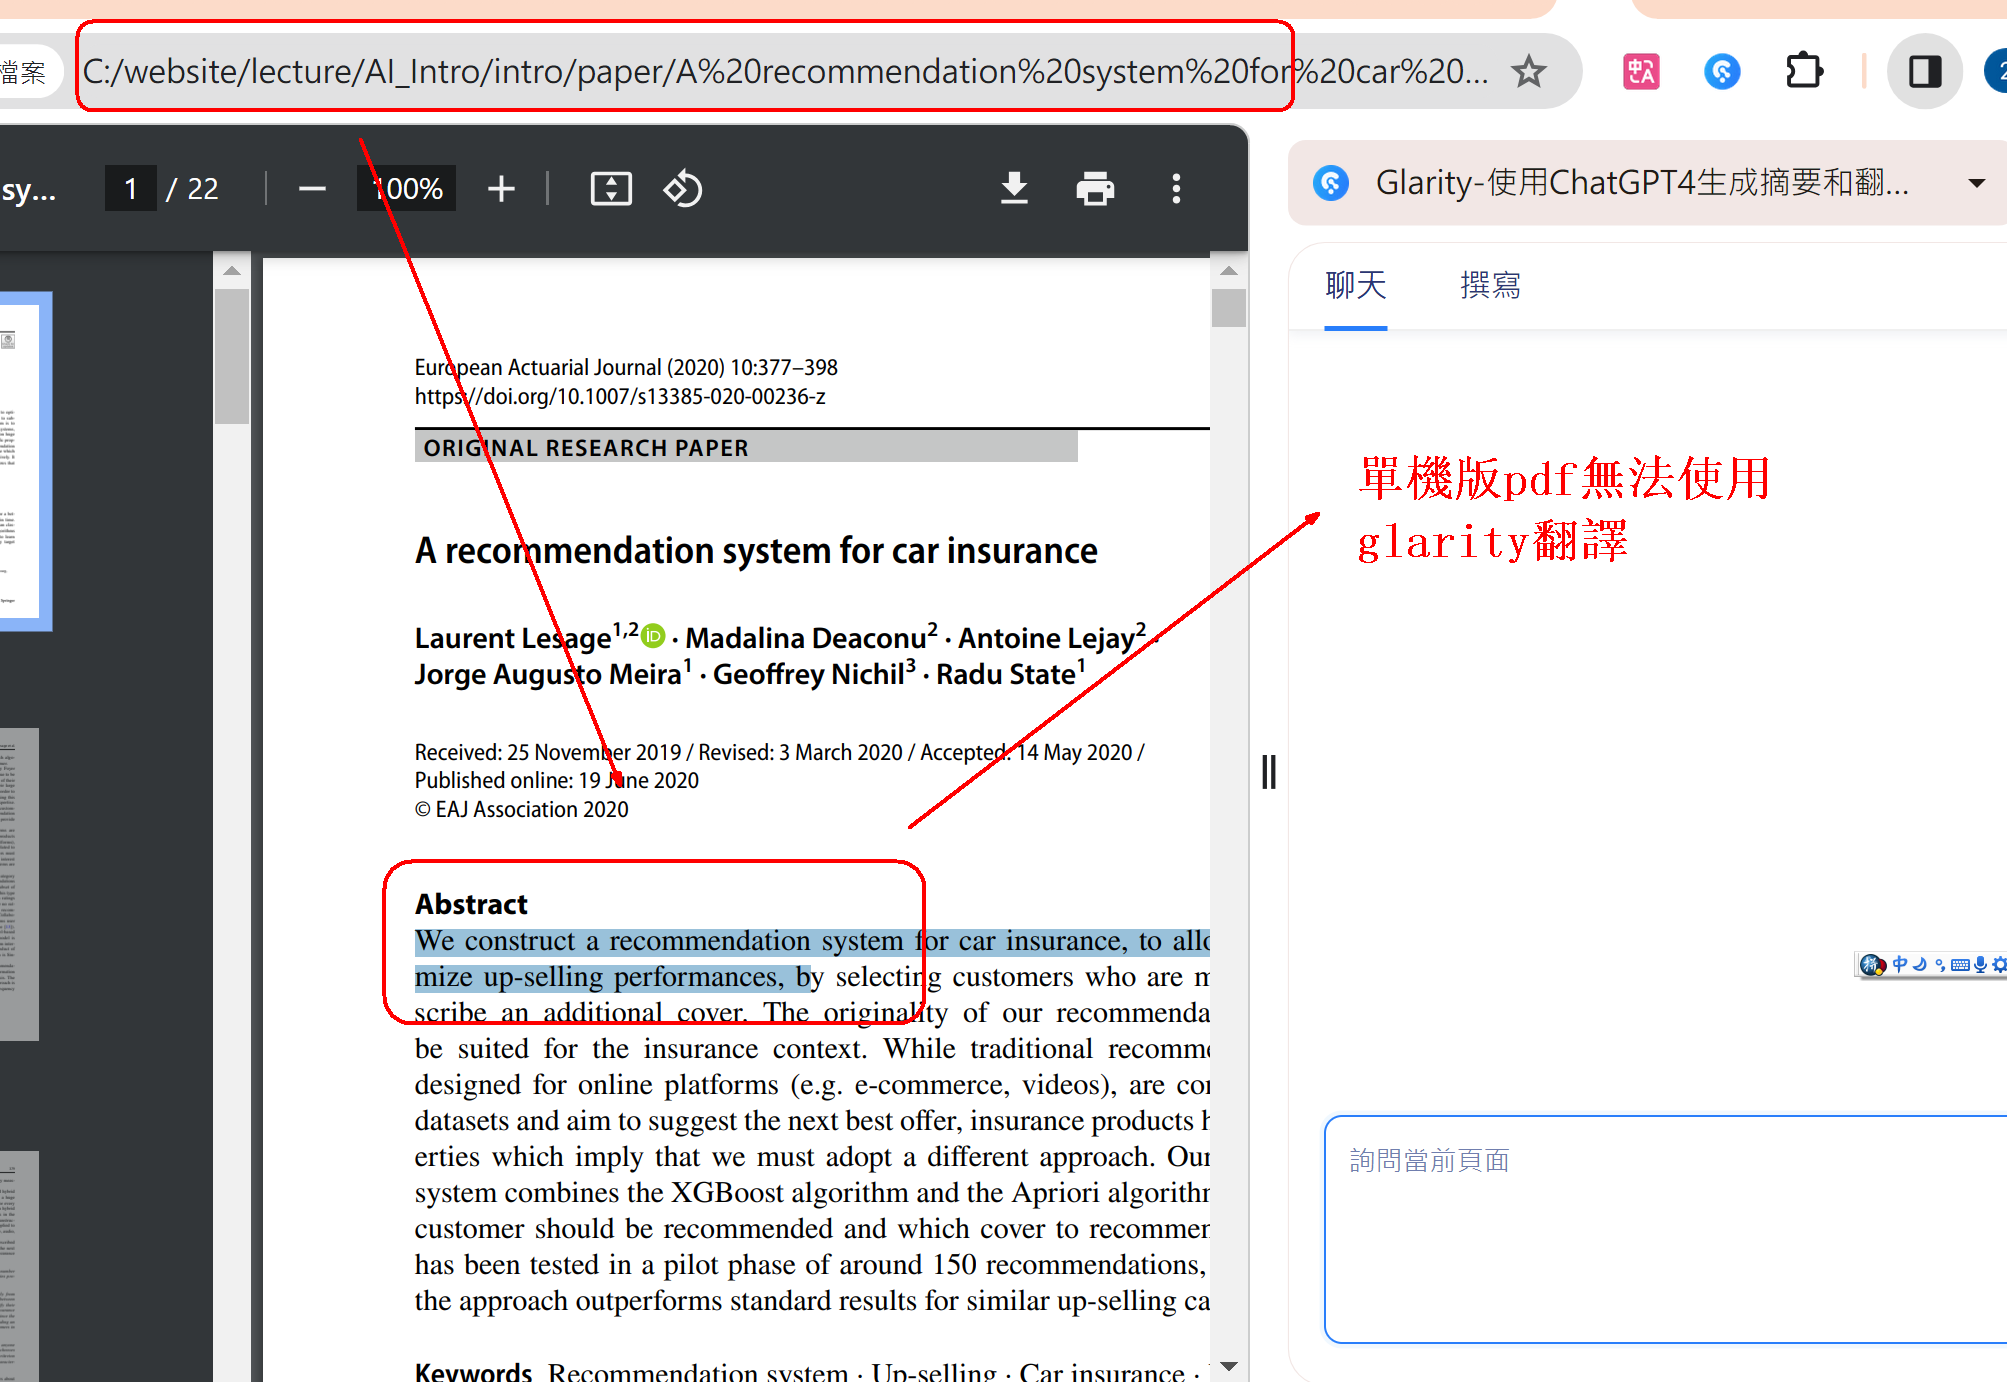Print the PDF document
This screenshot has height=1382, width=2007.
click(1095, 188)
